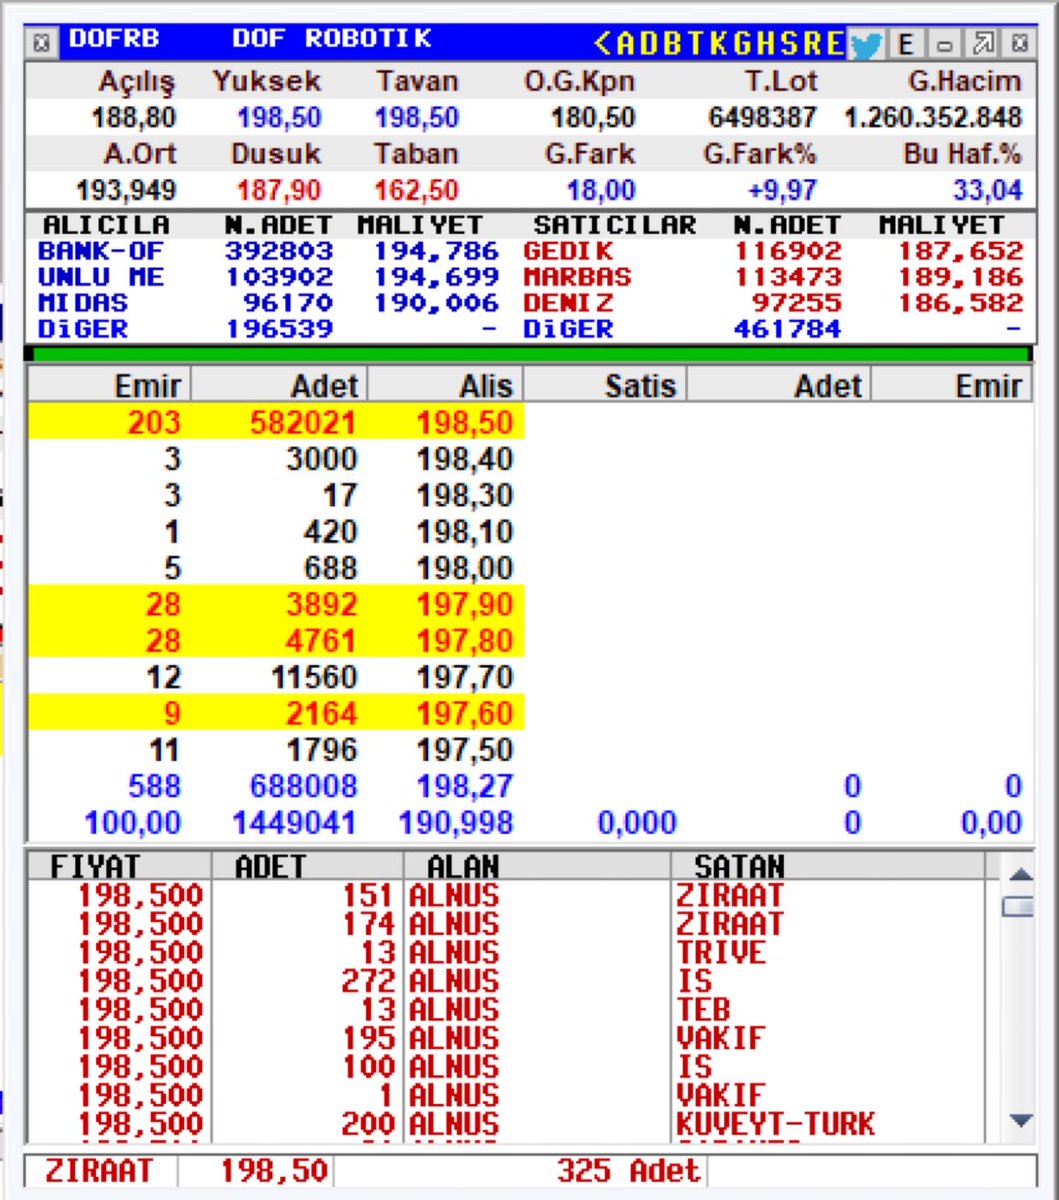The width and height of the screenshot is (1059, 1200).
Task: Click the O.G.Kpn value 180,50
Action: coord(593,118)
